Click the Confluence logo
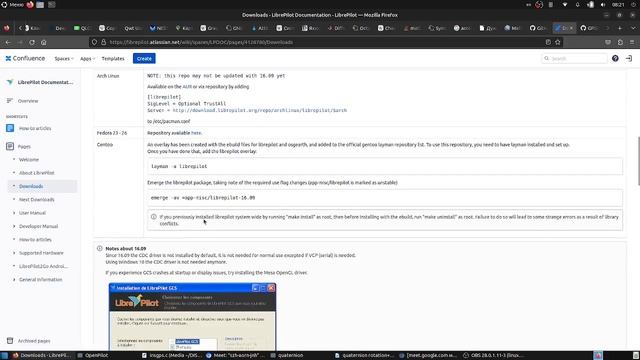 (x=25, y=58)
